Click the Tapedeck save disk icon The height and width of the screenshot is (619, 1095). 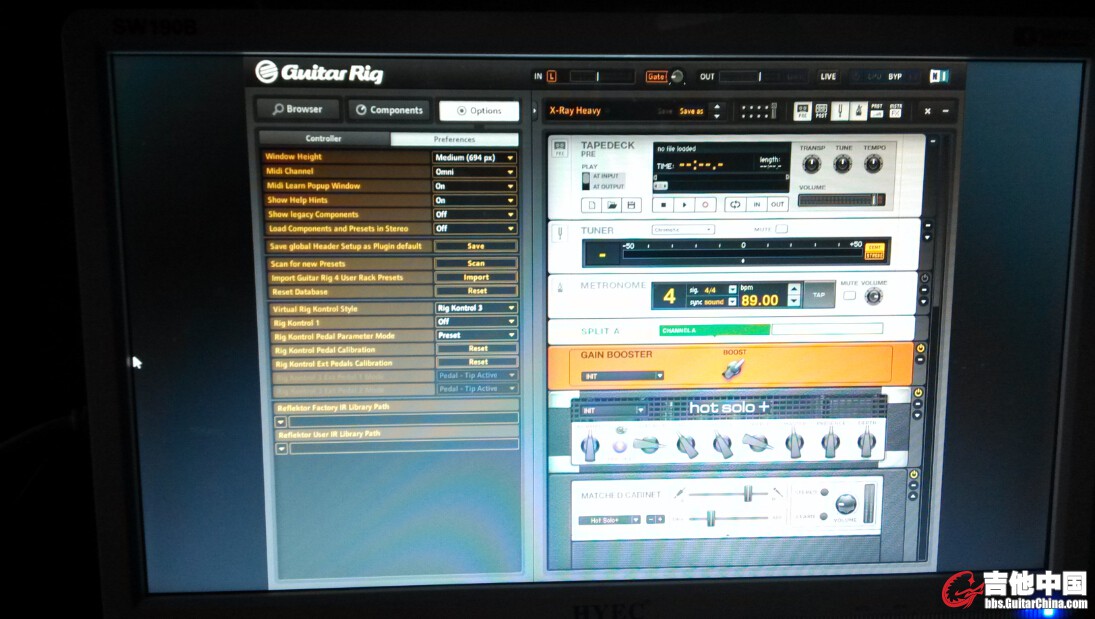click(x=631, y=205)
